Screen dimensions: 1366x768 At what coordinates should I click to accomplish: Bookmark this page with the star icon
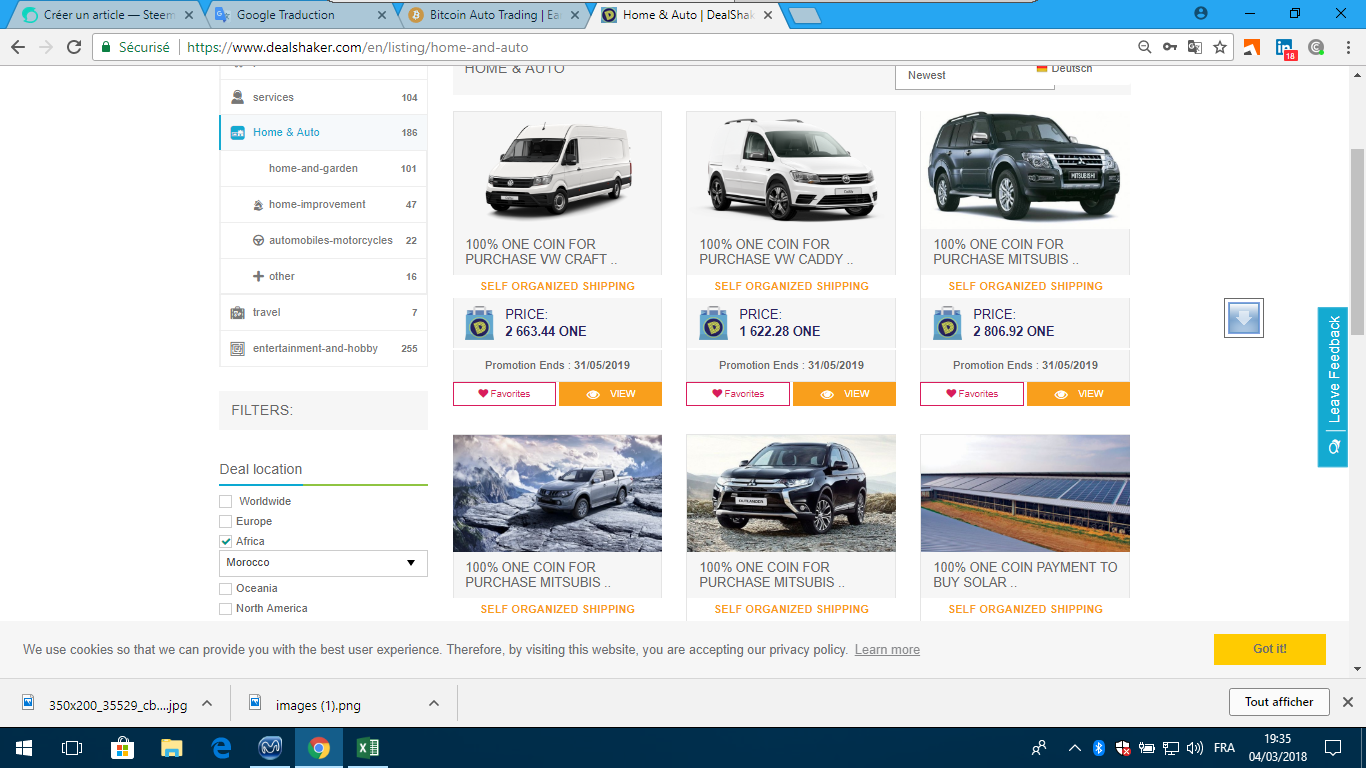[x=1220, y=47]
